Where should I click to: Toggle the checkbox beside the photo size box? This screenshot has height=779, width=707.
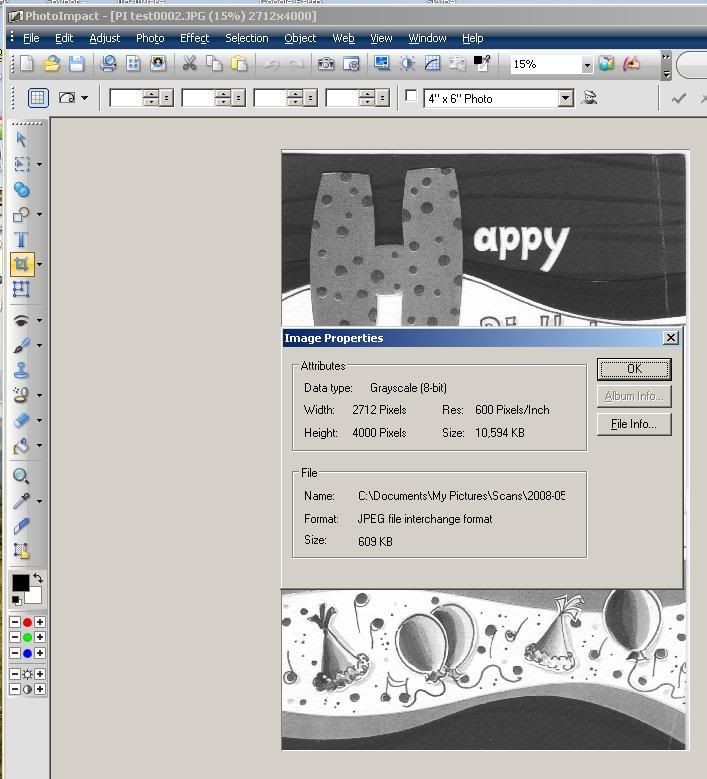pyautogui.click(x=411, y=97)
